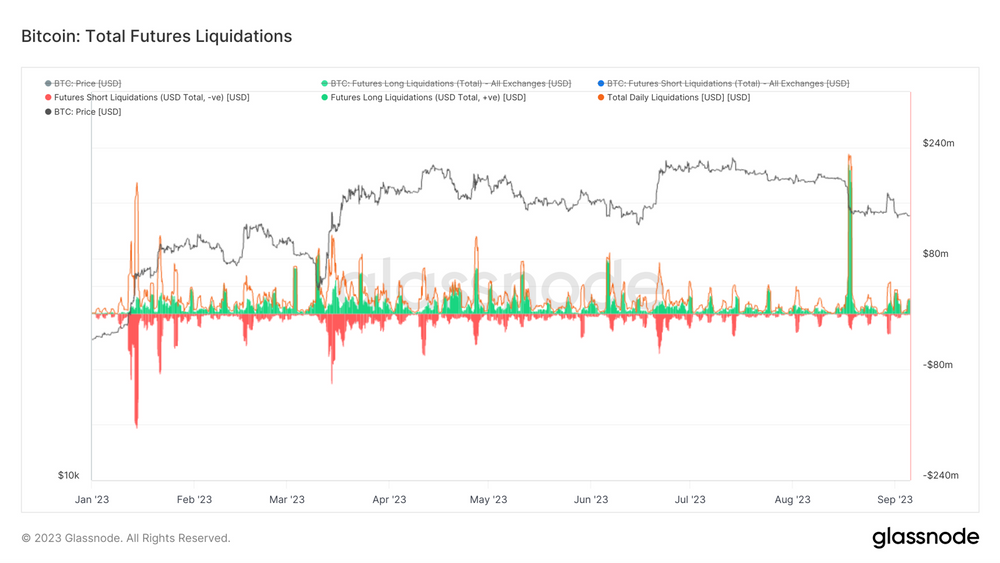The height and width of the screenshot is (563, 1000).
Task: Click the $240m label on right axis
Action: (x=937, y=144)
